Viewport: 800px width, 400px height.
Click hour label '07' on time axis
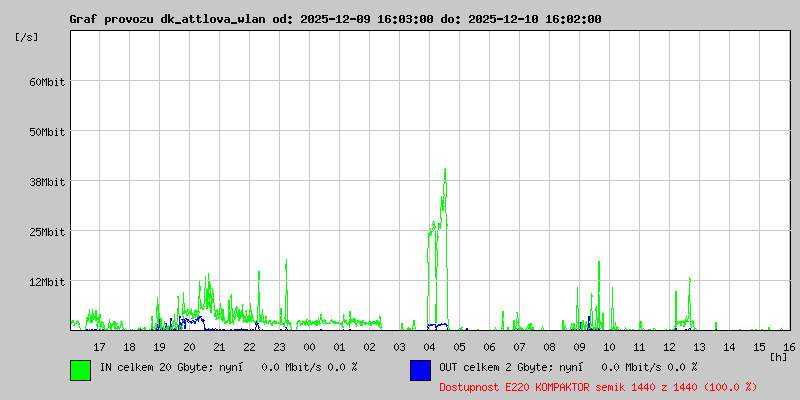pyautogui.click(x=519, y=347)
